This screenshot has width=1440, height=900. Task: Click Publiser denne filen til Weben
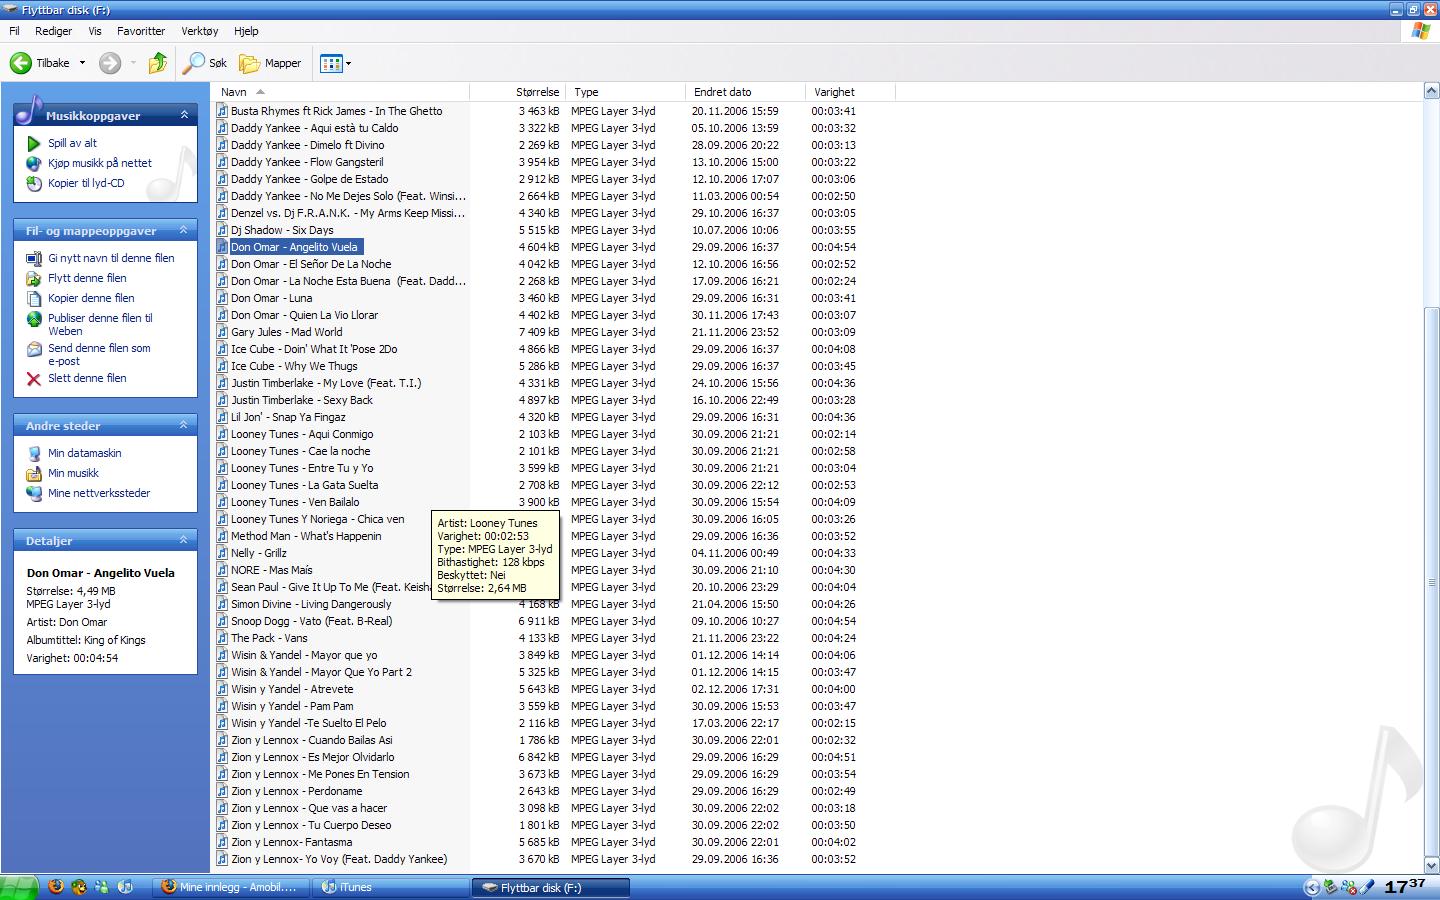pos(100,324)
